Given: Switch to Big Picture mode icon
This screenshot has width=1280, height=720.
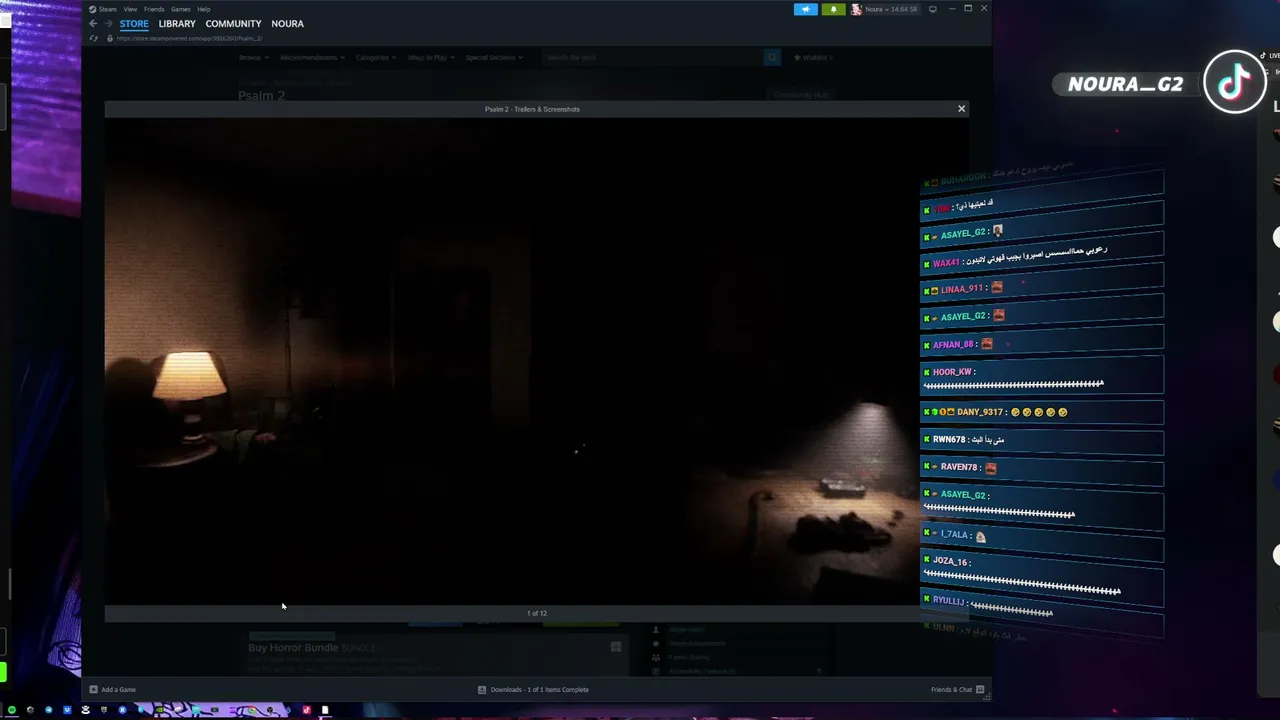Looking at the screenshot, I should click(933, 9).
